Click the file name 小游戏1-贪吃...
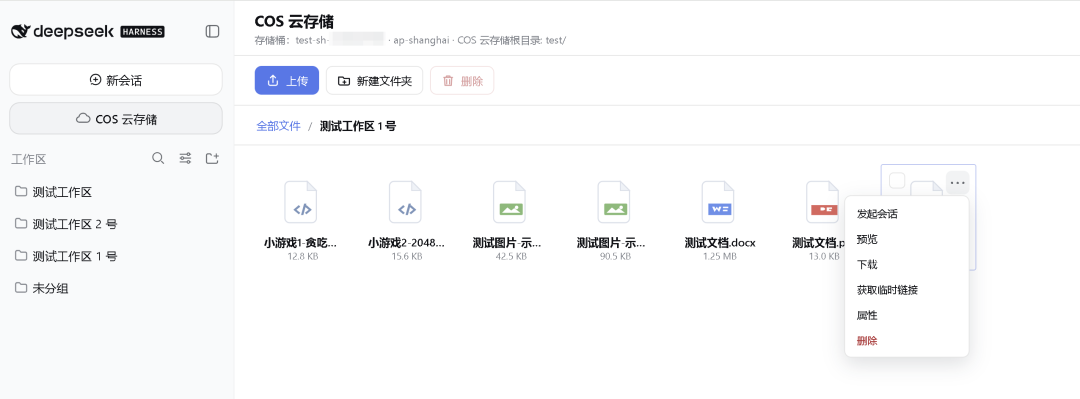Image resolution: width=1080 pixels, height=399 pixels. [x=300, y=243]
